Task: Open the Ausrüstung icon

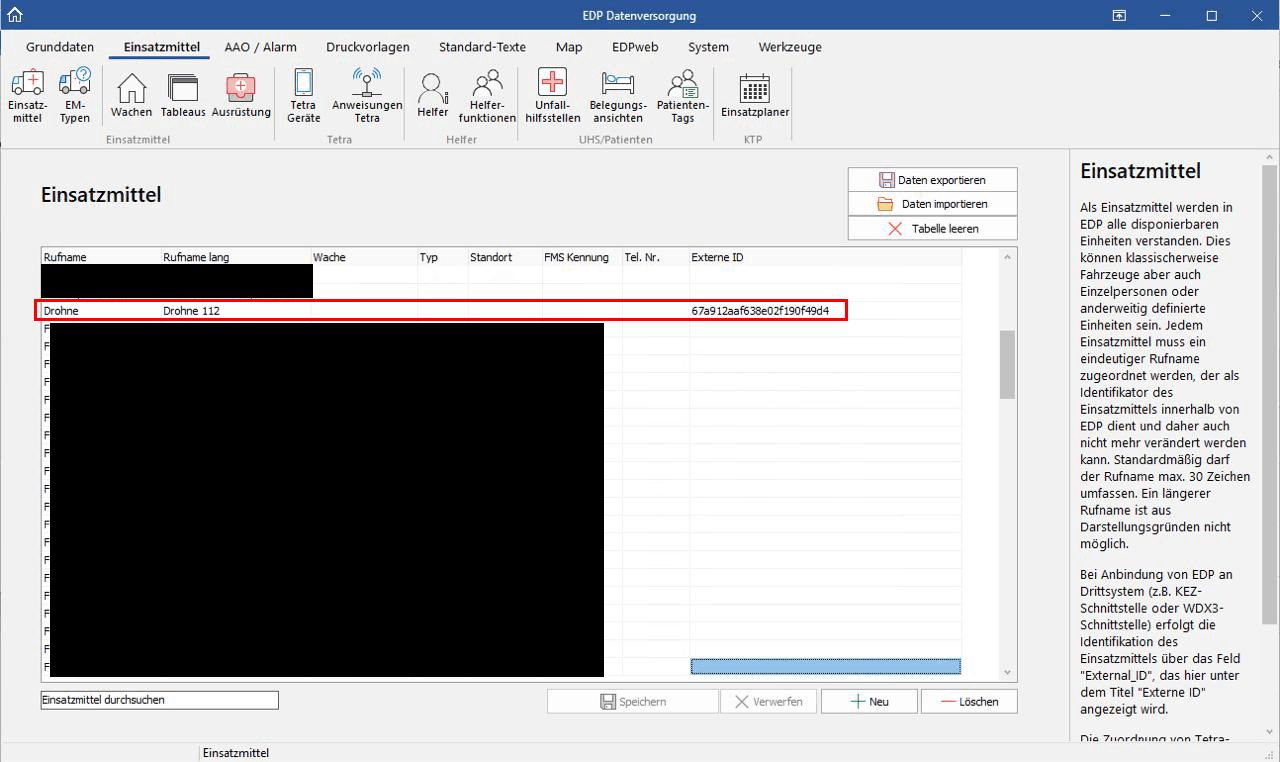Action: 241,96
